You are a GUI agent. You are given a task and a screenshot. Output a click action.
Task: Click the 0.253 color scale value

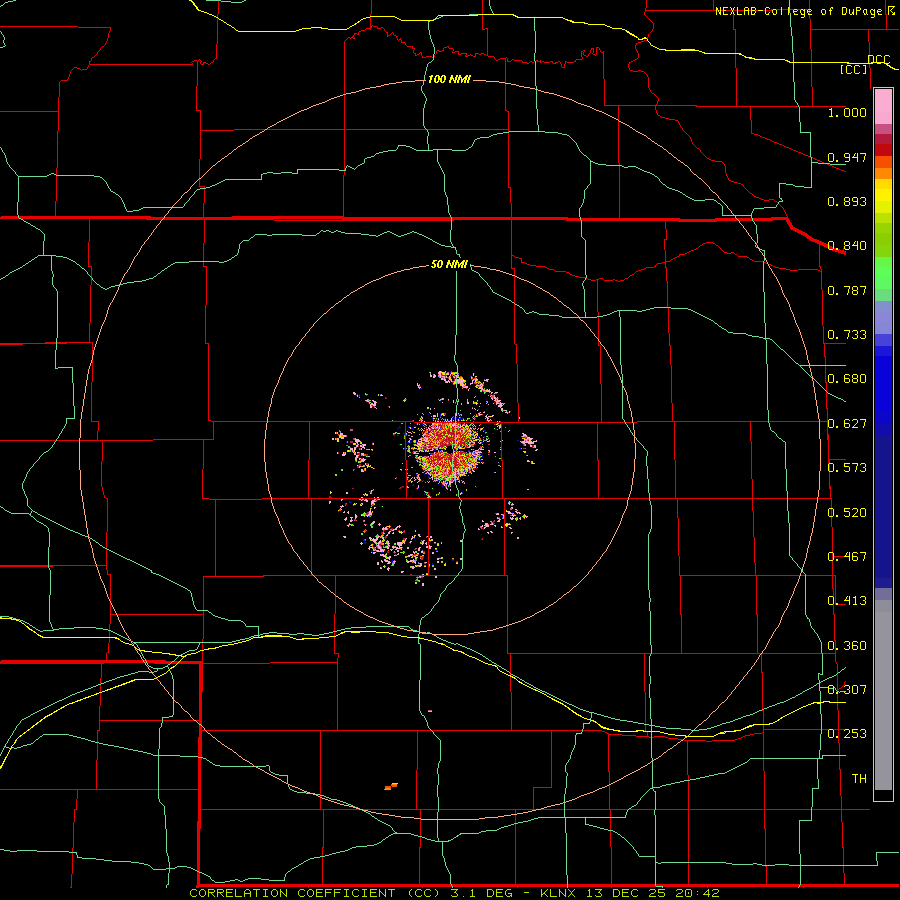(847, 734)
